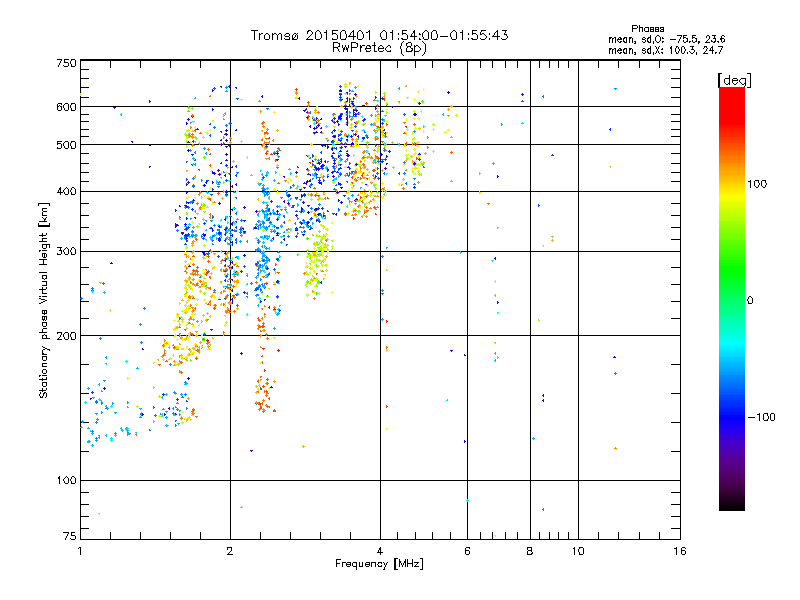This screenshot has height=600, width=800.
Task: Click the y-axis tick label '75'
Action: [x=70, y=536]
